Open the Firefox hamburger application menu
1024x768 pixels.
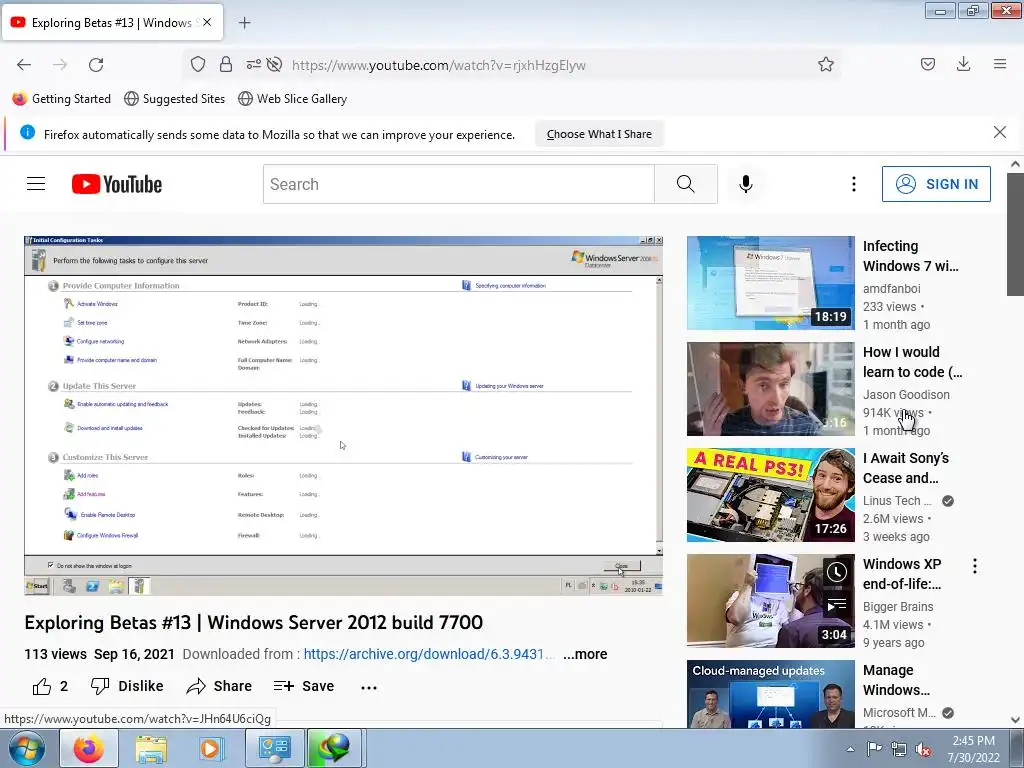tap(1000, 64)
